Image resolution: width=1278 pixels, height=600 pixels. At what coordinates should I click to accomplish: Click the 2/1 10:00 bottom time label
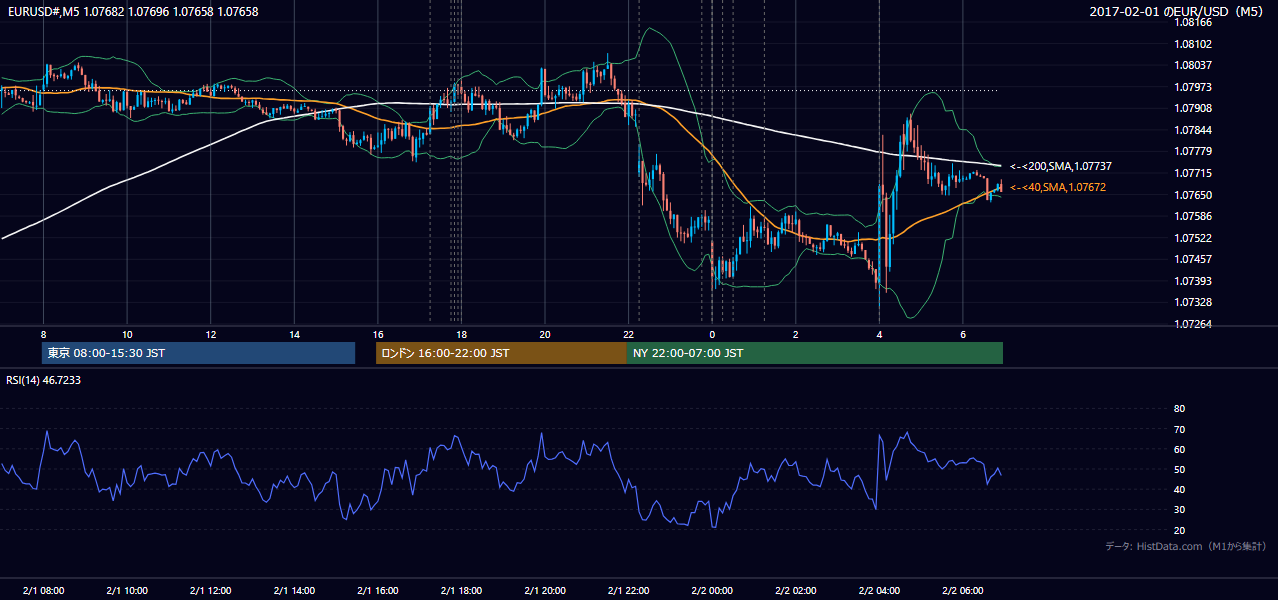click(x=127, y=591)
